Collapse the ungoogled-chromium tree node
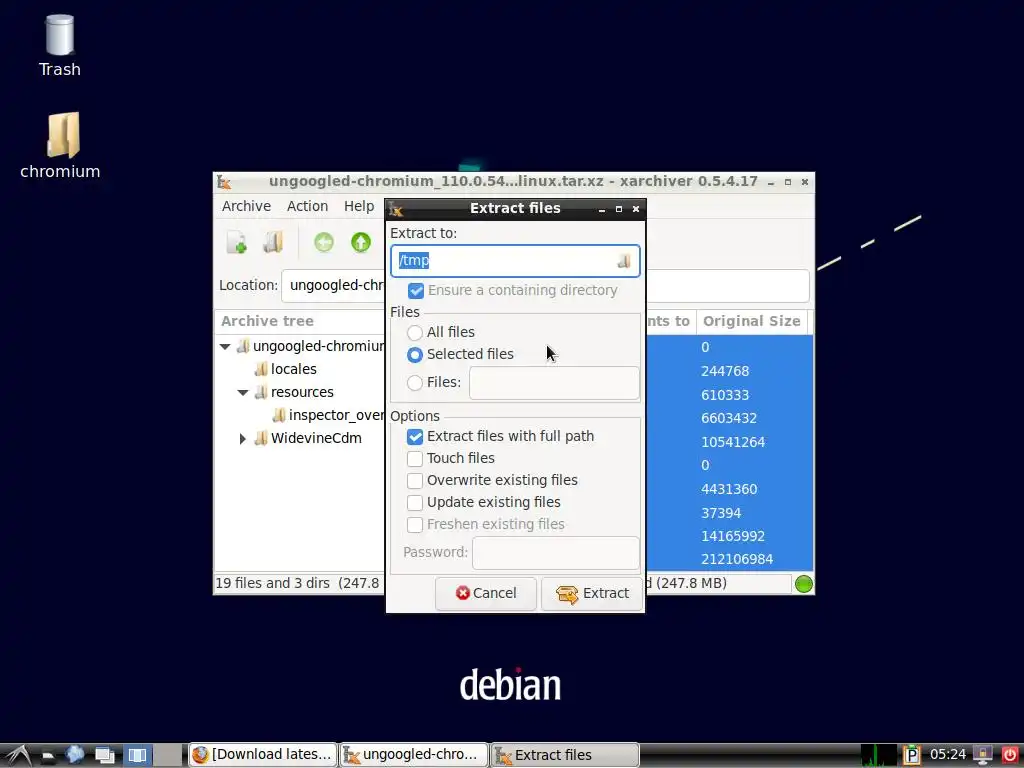The width and height of the screenshot is (1024, 768). click(x=225, y=347)
